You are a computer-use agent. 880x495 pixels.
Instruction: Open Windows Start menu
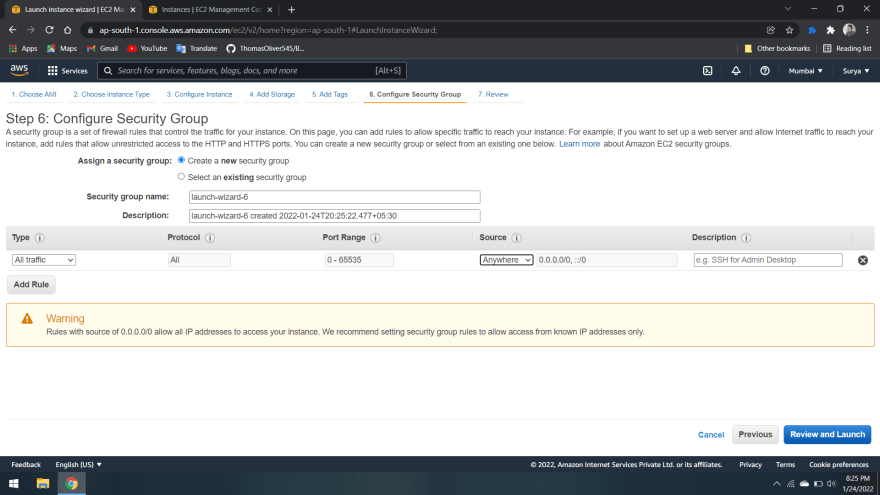(x=13, y=483)
